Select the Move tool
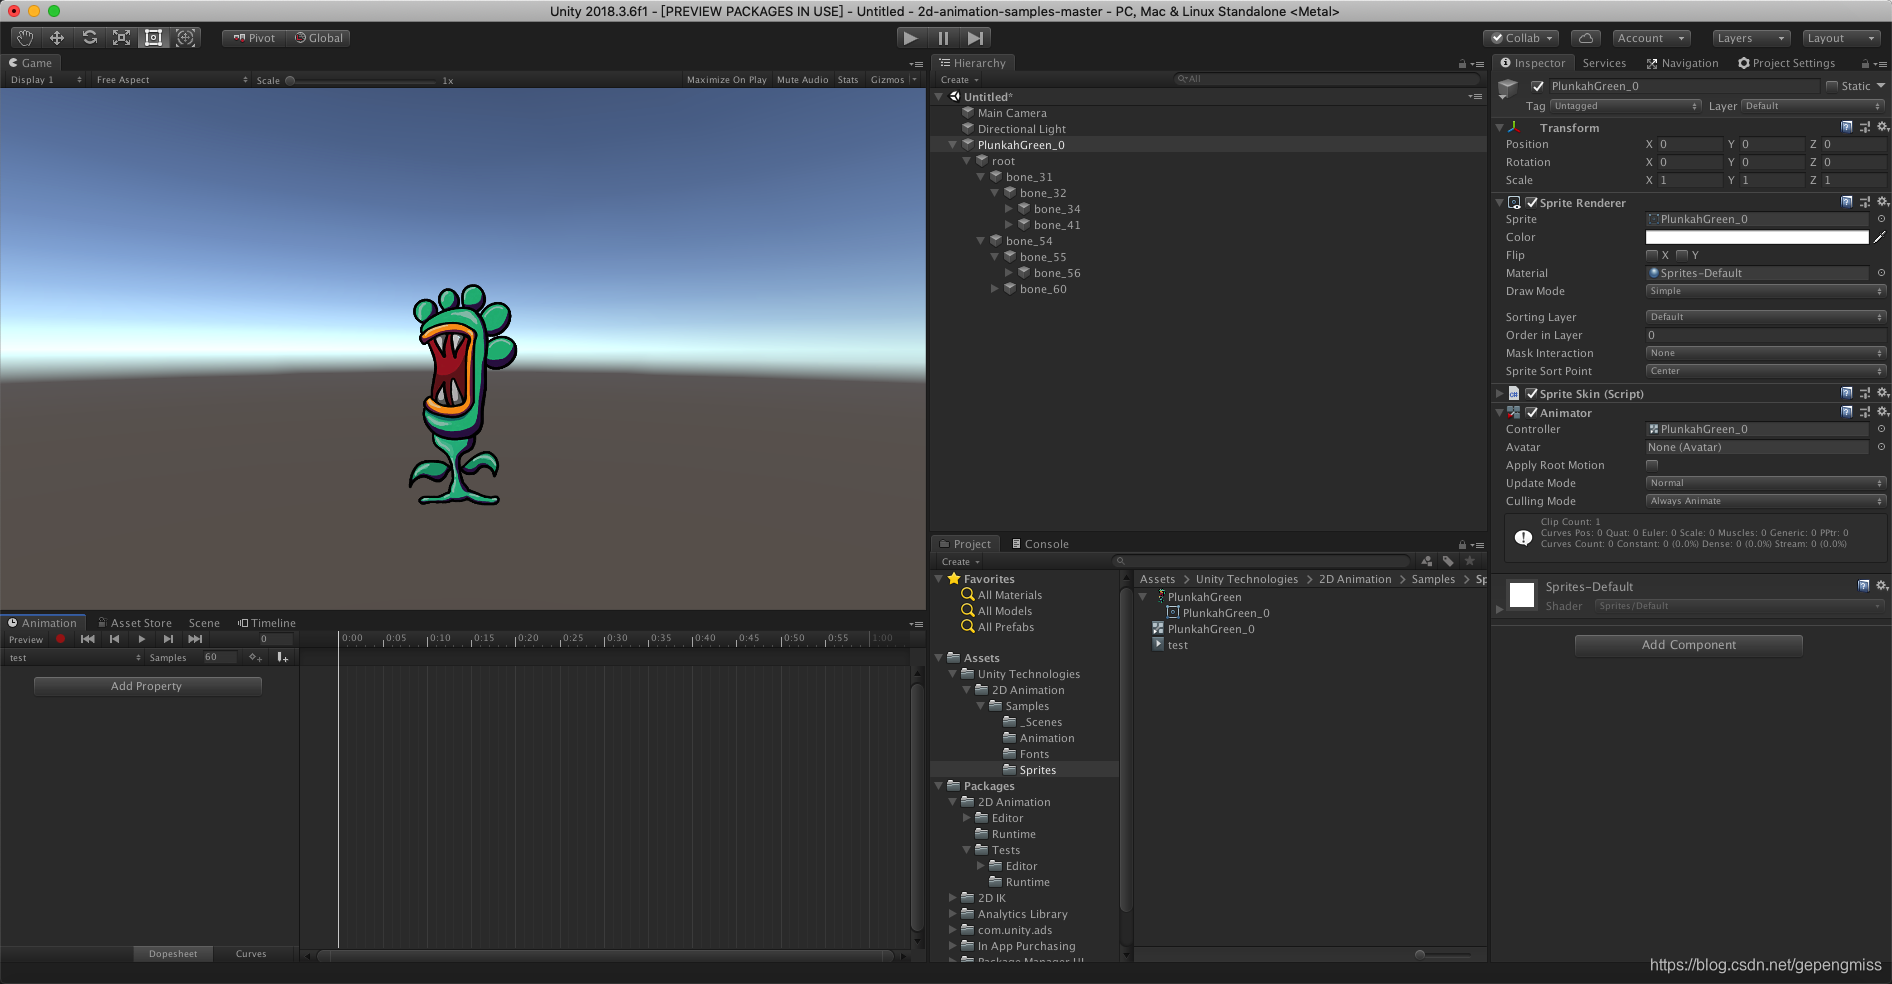The width and height of the screenshot is (1892, 984). click(57, 38)
